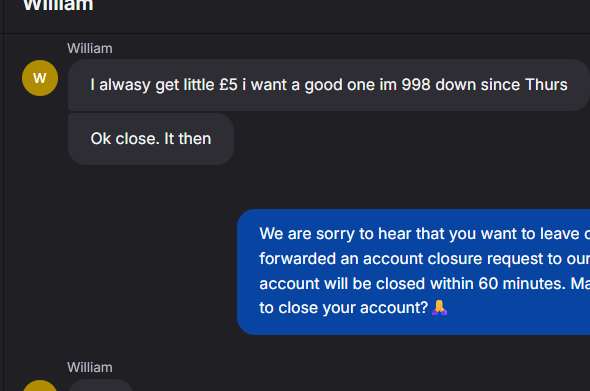The height and width of the screenshot is (391, 590).
Task: Click the 'to close your account?' line
Action: [344, 308]
